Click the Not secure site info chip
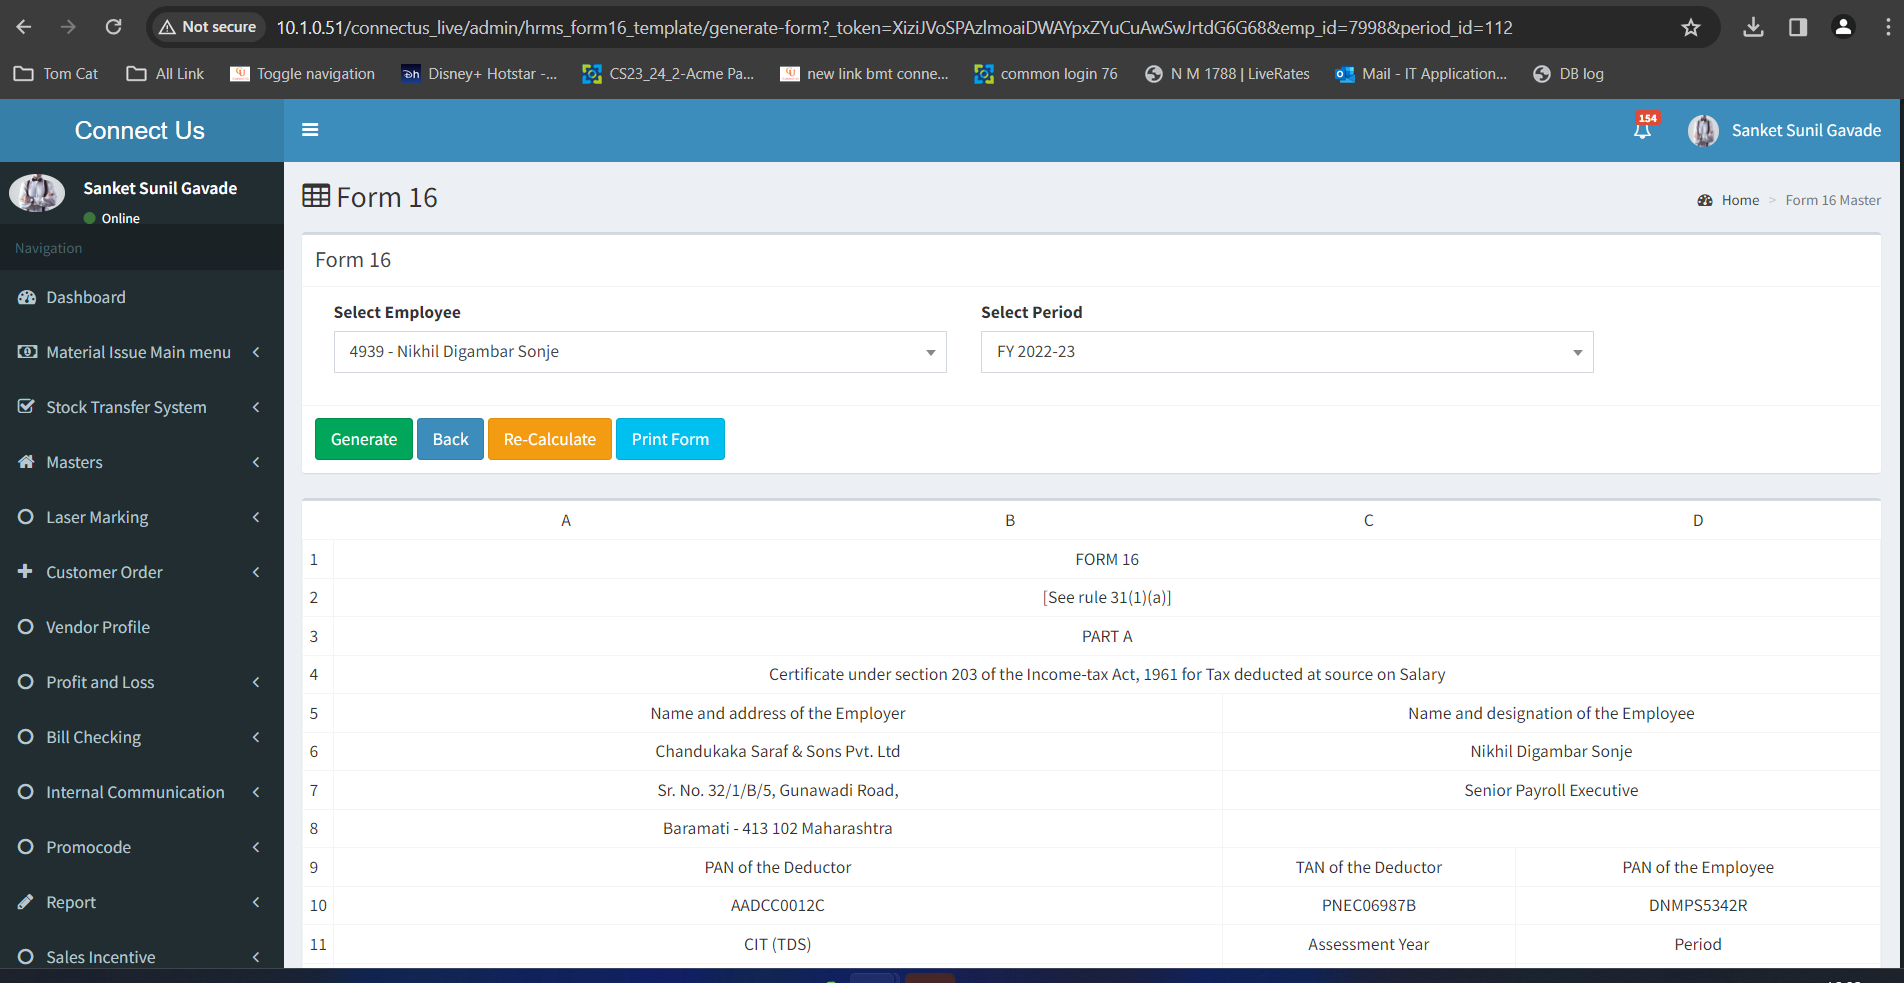Image resolution: width=1904 pixels, height=983 pixels. (x=208, y=27)
